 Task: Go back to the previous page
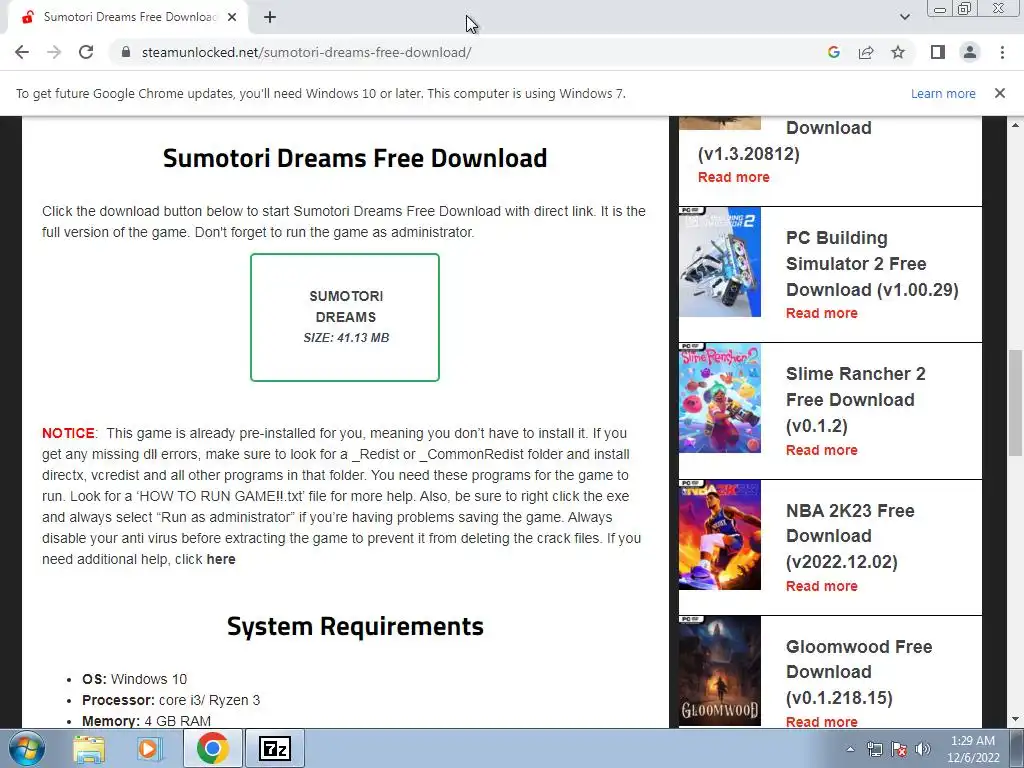(x=22, y=52)
